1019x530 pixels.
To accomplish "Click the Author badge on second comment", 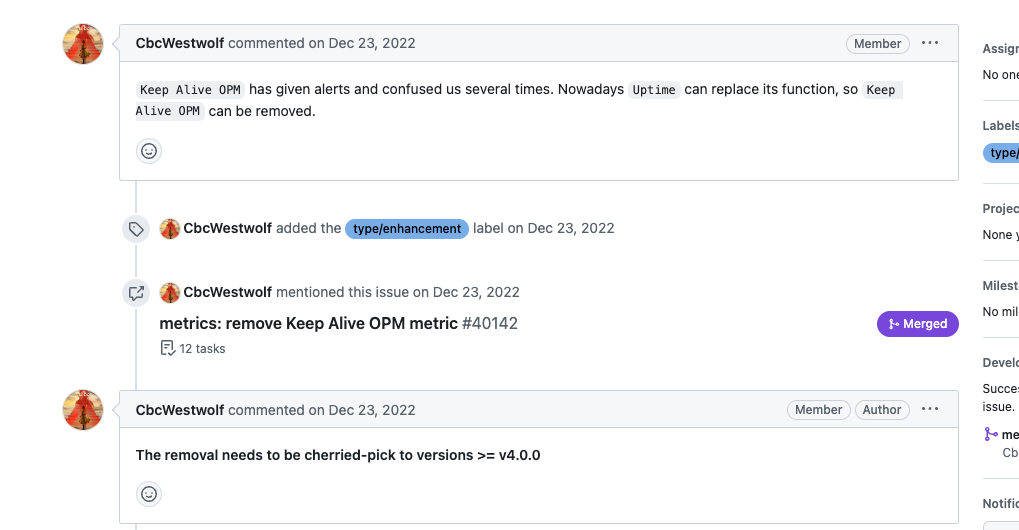I will tap(881, 410).
